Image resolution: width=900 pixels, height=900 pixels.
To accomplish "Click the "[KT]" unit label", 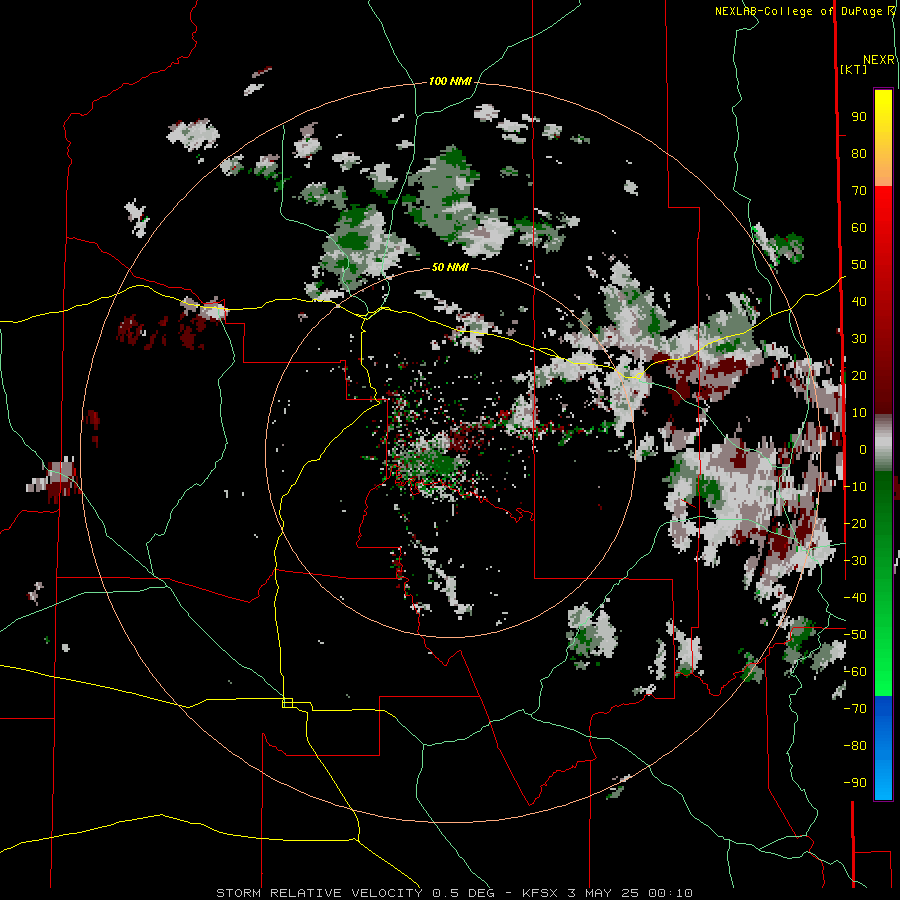I will pos(854,69).
